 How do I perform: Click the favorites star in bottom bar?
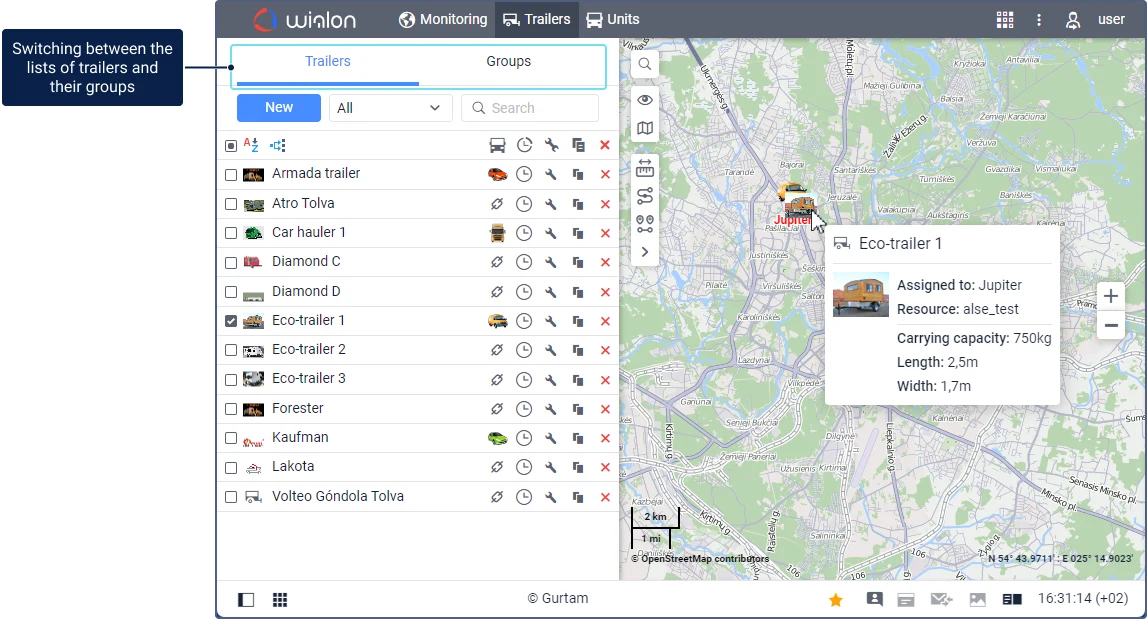click(x=835, y=600)
